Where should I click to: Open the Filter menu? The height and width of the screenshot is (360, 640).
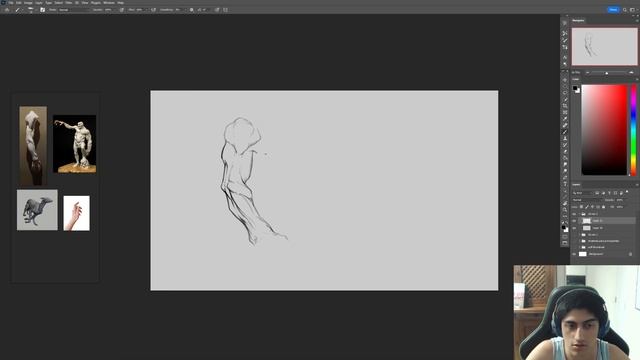coord(69,3)
